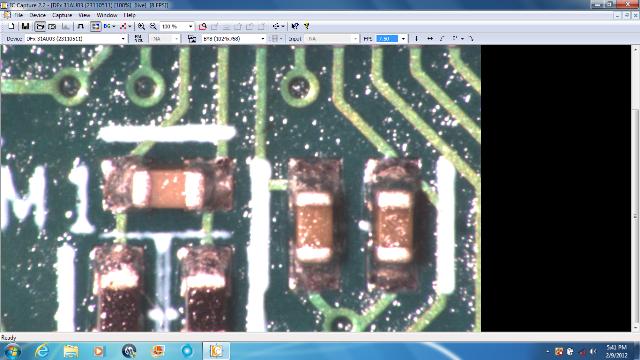Image resolution: width=640 pixels, height=360 pixels.
Task: Open the Help menu
Action: (x=129, y=15)
